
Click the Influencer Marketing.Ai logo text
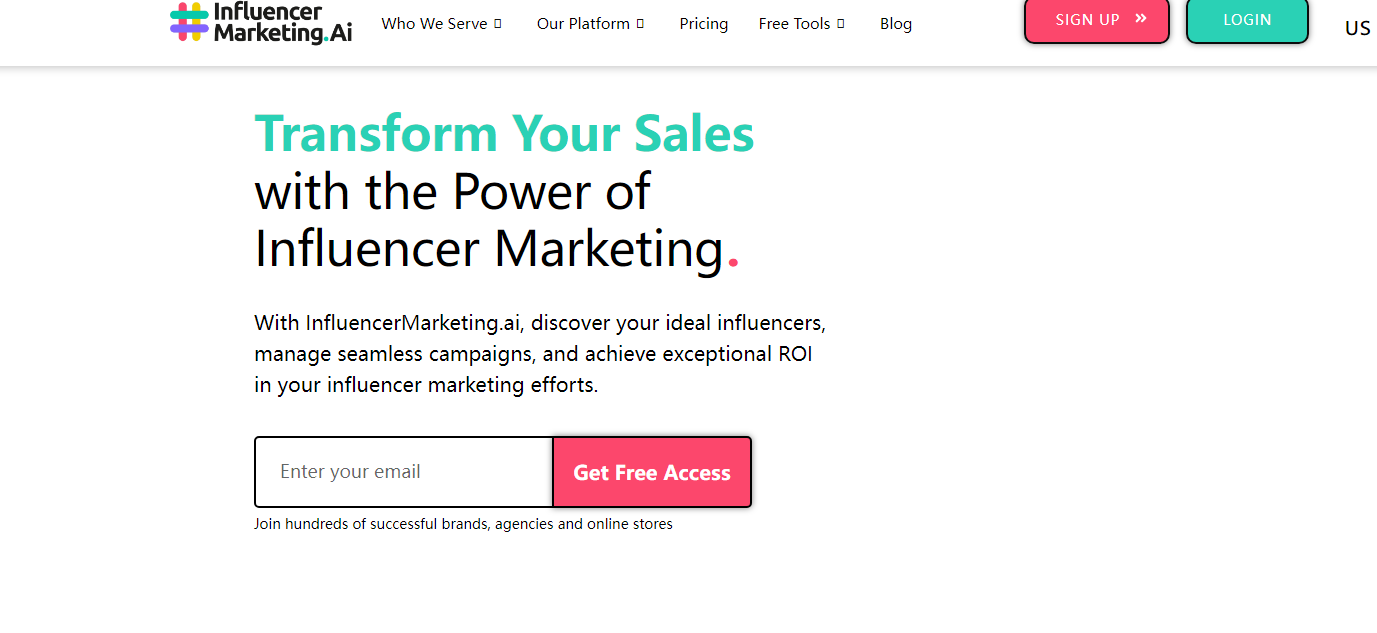[x=283, y=23]
